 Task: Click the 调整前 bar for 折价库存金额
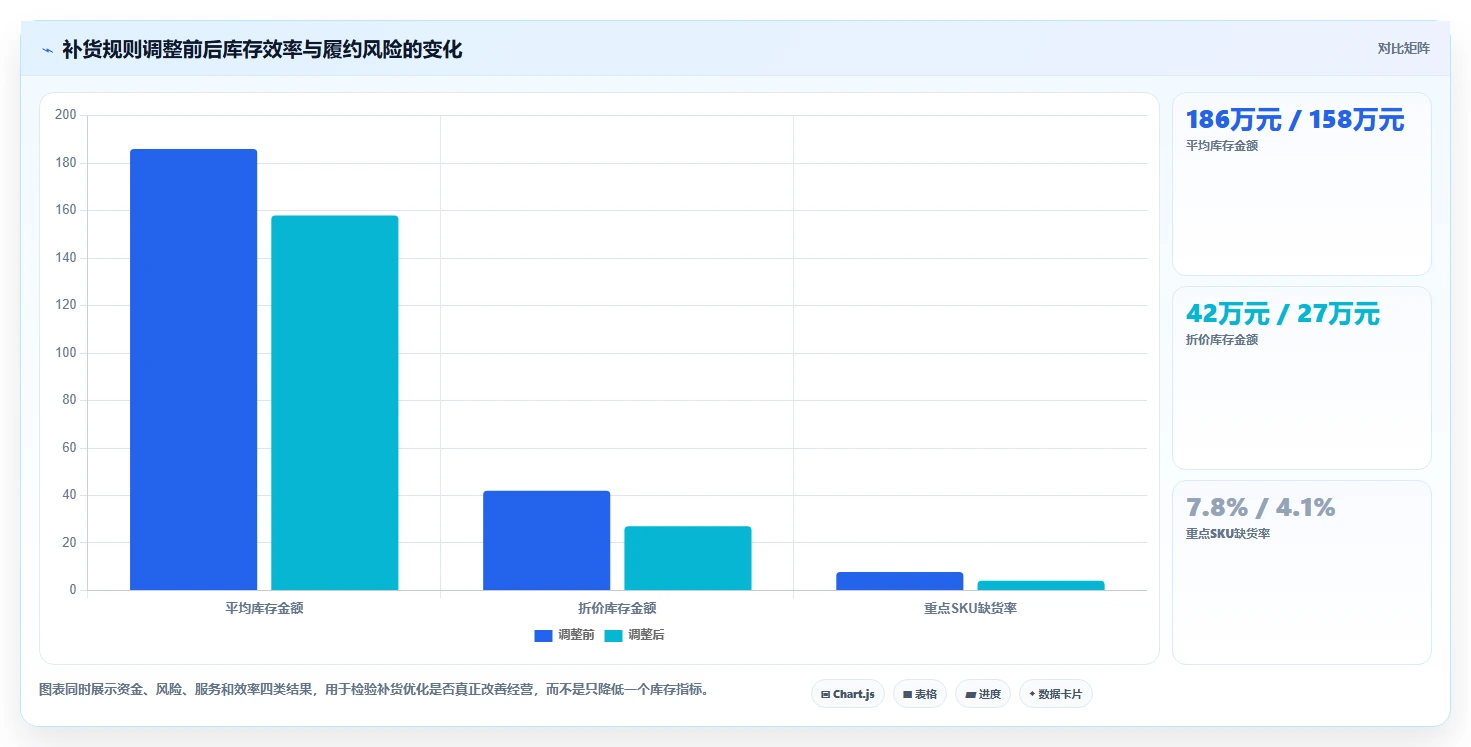(x=546, y=540)
